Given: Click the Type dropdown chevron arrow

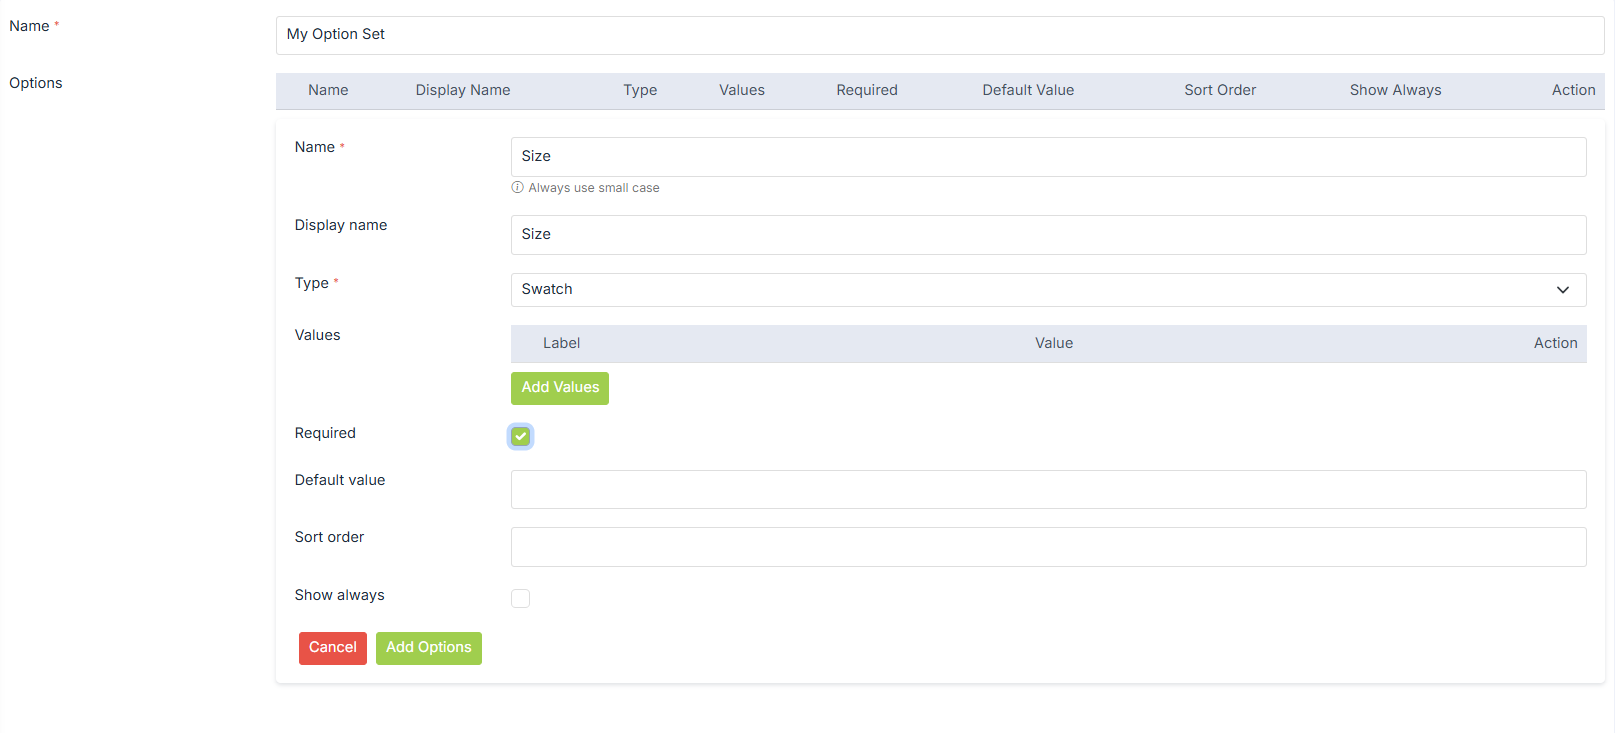Looking at the screenshot, I should click(1562, 290).
